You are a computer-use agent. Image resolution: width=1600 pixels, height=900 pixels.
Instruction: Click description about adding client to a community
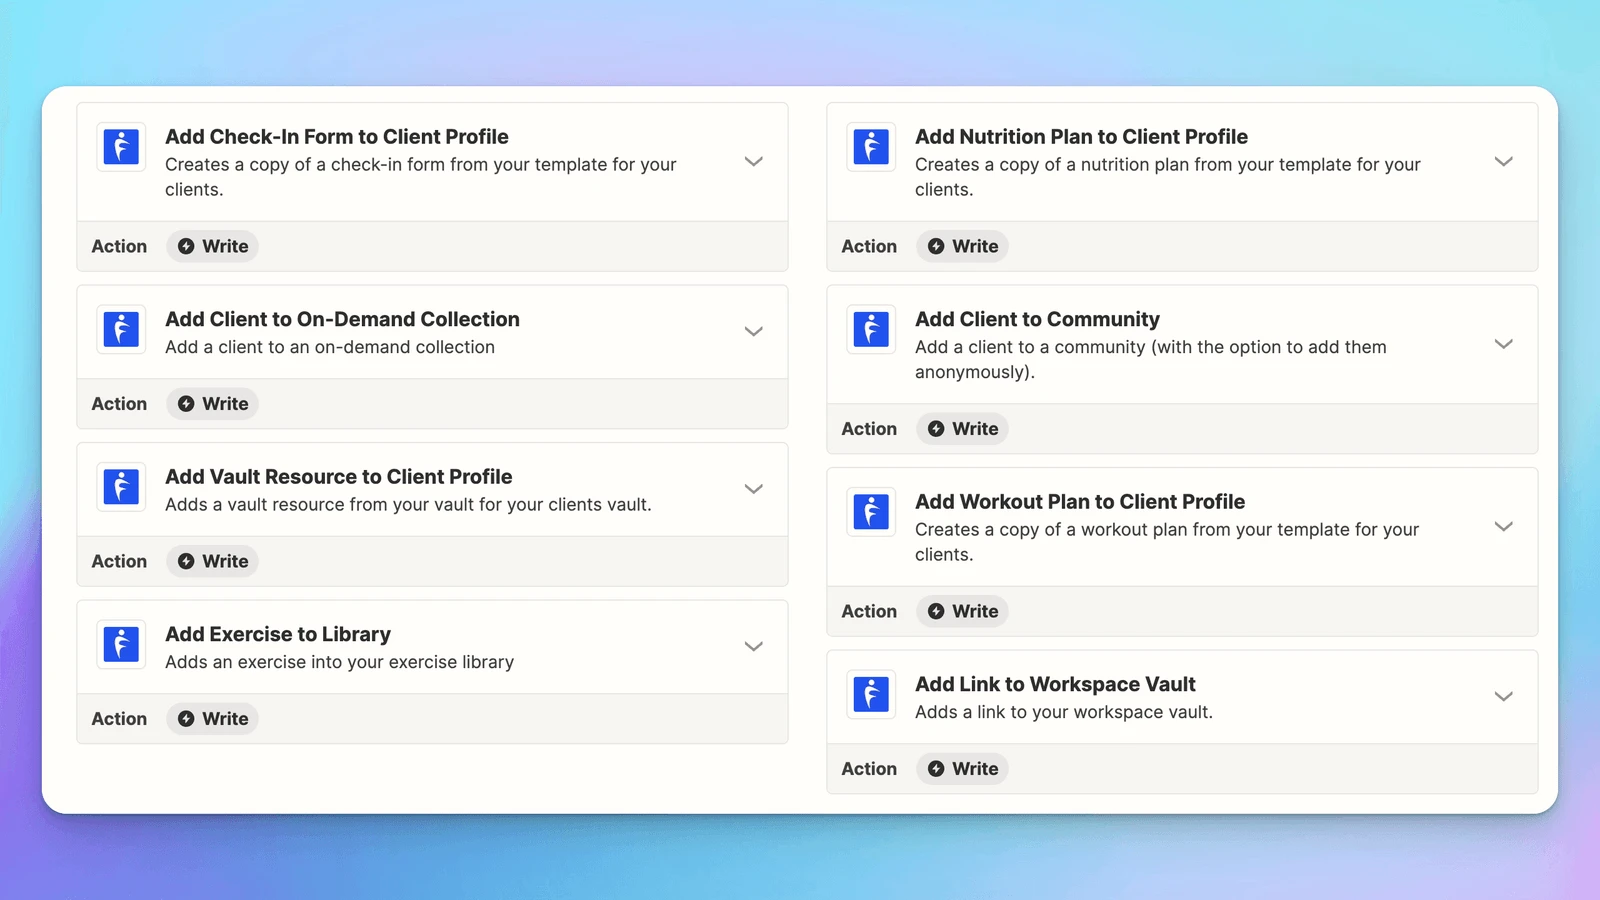pyautogui.click(x=1151, y=360)
